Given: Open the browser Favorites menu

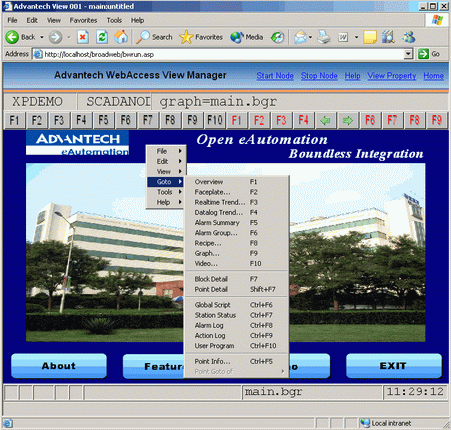Looking at the screenshot, I should pos(83,20).
